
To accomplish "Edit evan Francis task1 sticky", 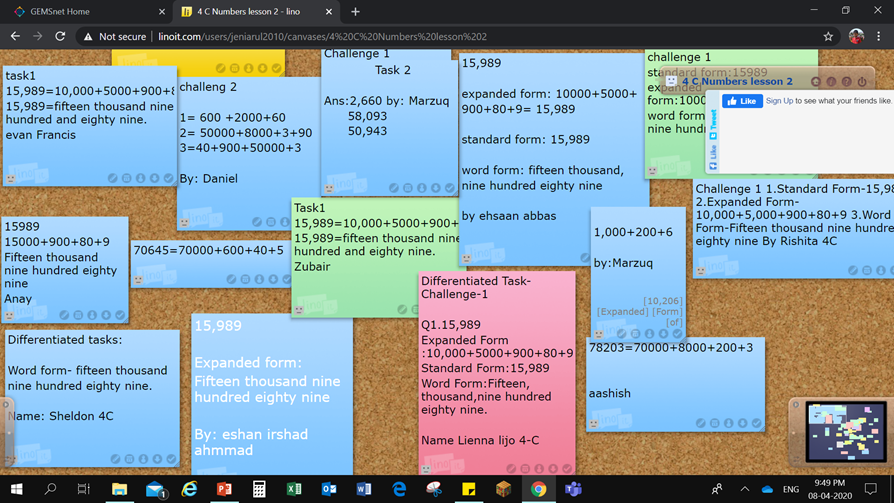I will pos(113,179).
